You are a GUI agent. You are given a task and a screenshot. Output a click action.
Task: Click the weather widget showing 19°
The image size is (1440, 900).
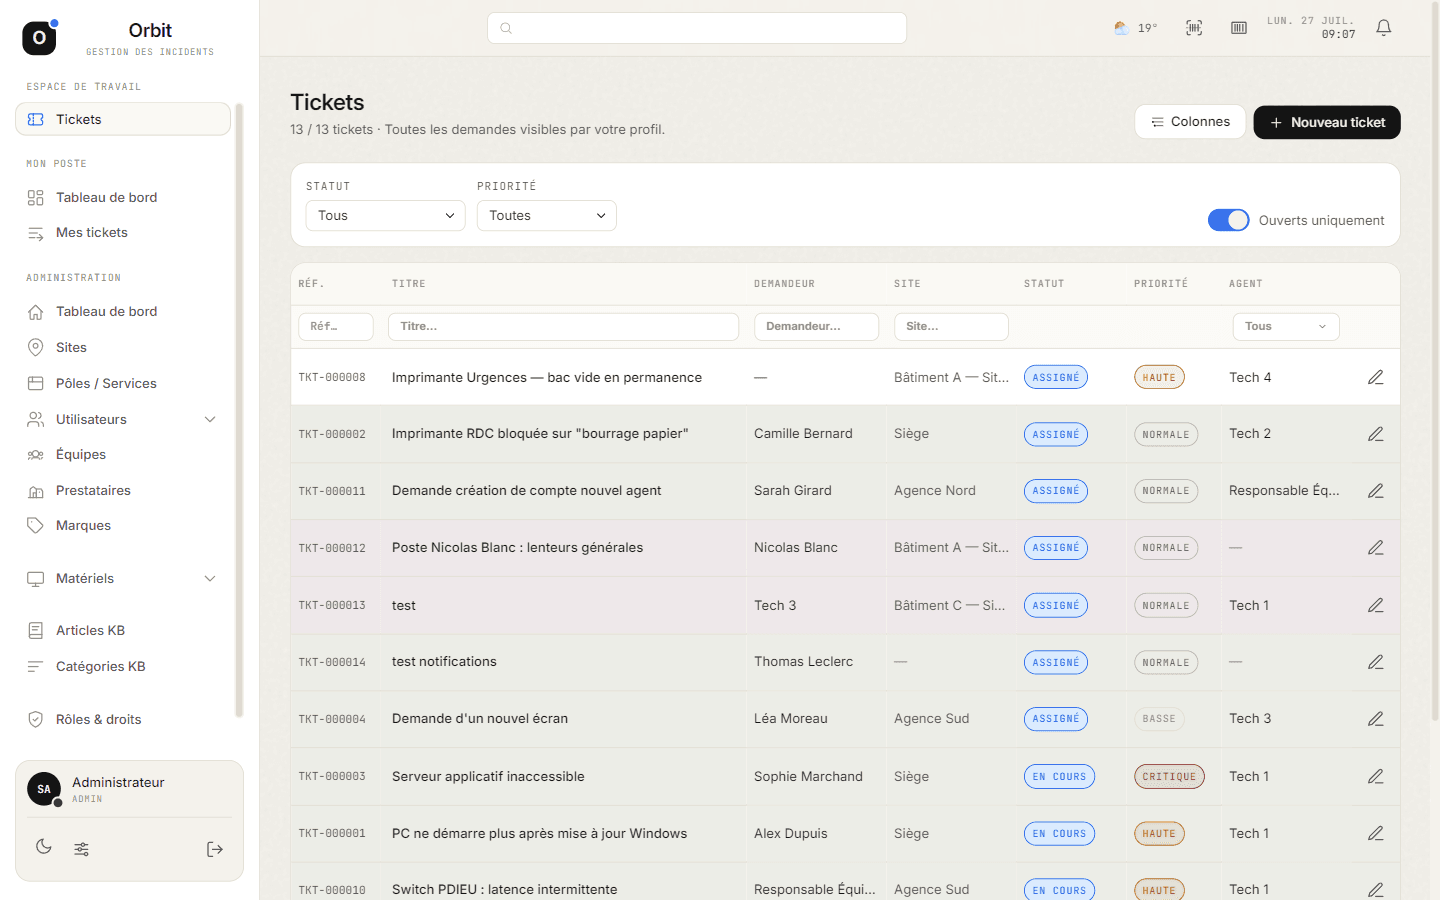click(1136, 28)
